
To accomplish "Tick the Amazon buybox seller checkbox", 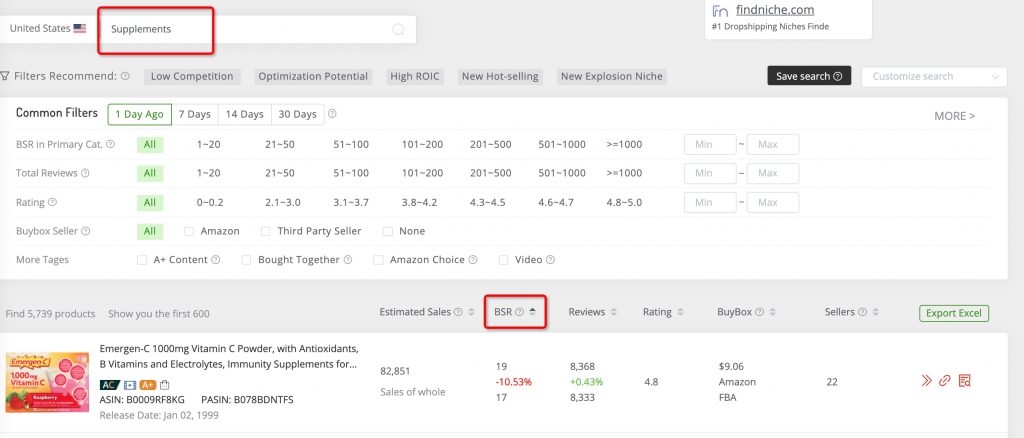I will tap(189, 231).
